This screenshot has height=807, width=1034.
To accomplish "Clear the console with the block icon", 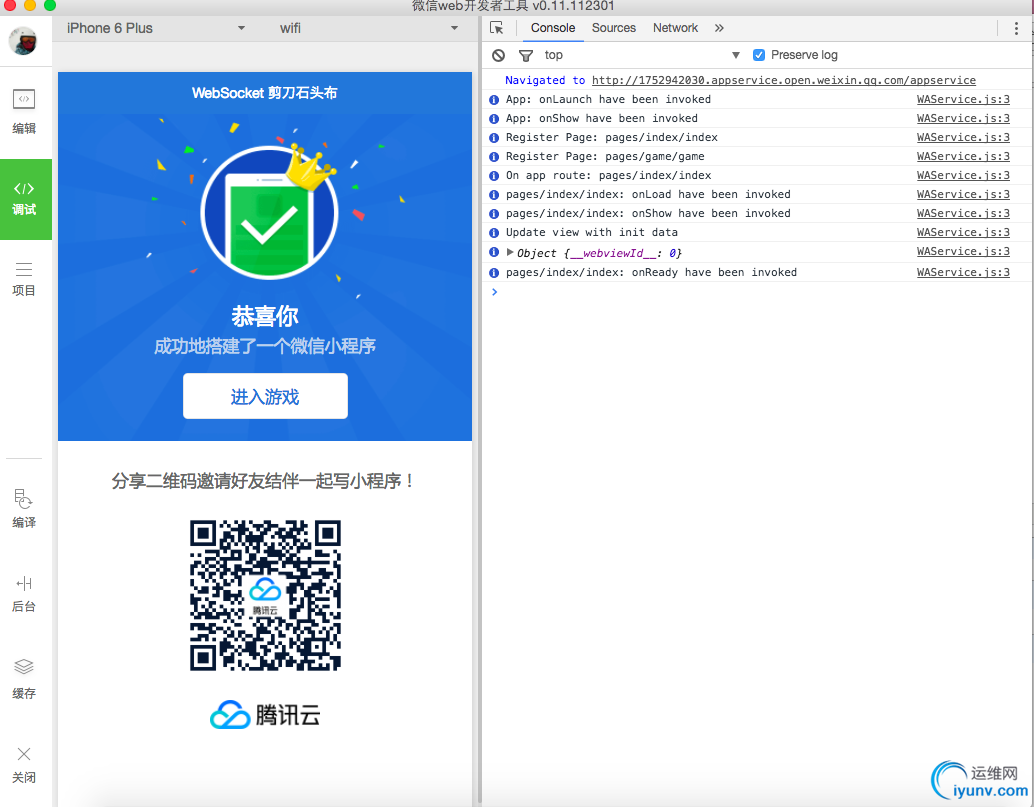I will 499,55.
